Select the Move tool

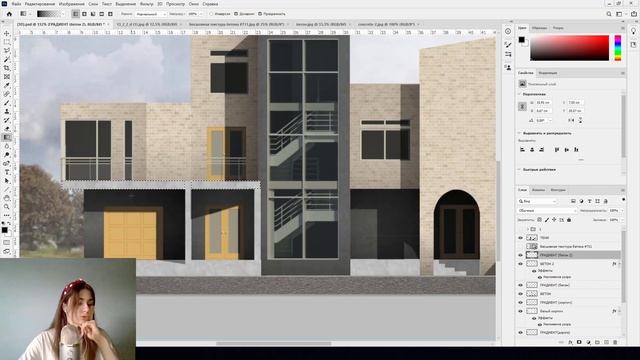(7, 33)
